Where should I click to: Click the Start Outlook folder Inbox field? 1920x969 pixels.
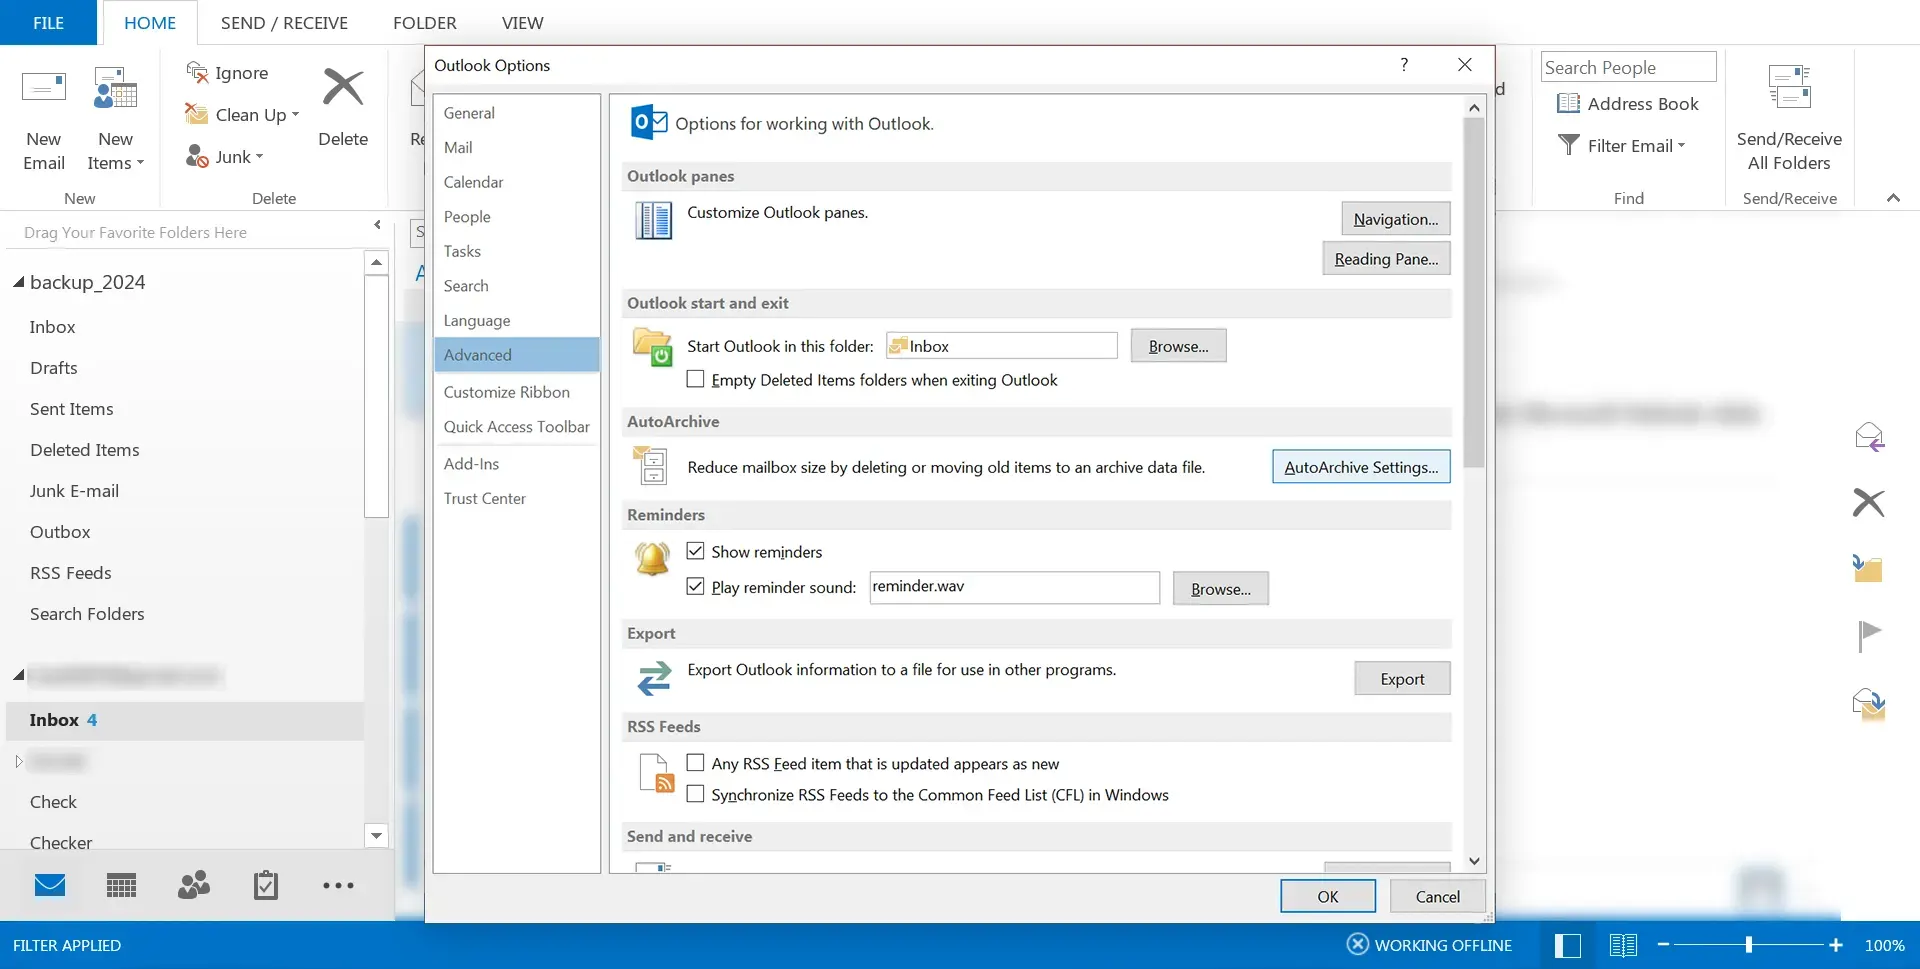pos(1001,346)
